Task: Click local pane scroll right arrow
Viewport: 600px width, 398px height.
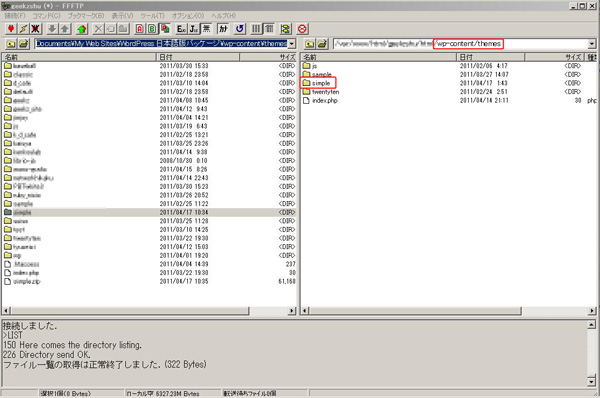Action: 292,310
